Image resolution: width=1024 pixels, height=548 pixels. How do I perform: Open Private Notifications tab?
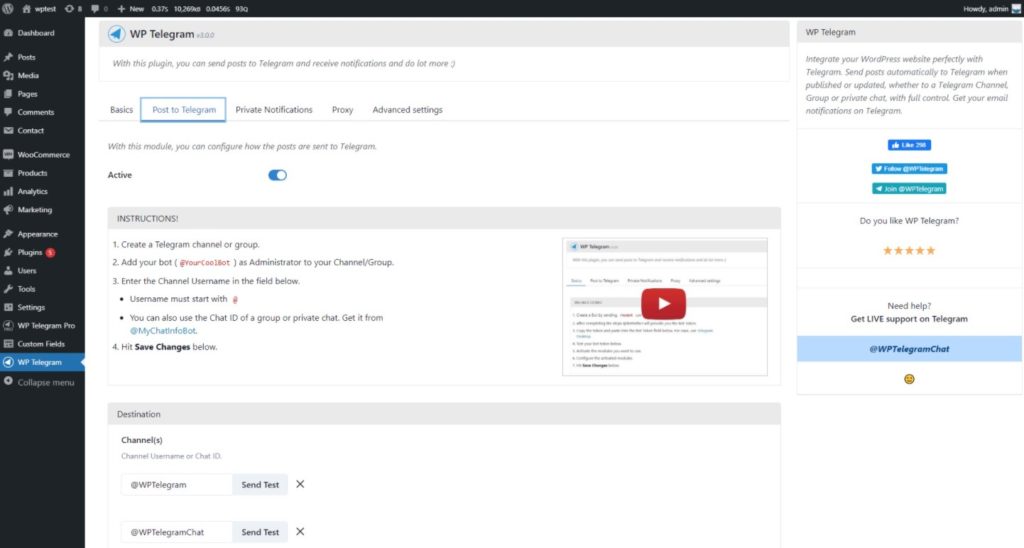coord(274,110)
